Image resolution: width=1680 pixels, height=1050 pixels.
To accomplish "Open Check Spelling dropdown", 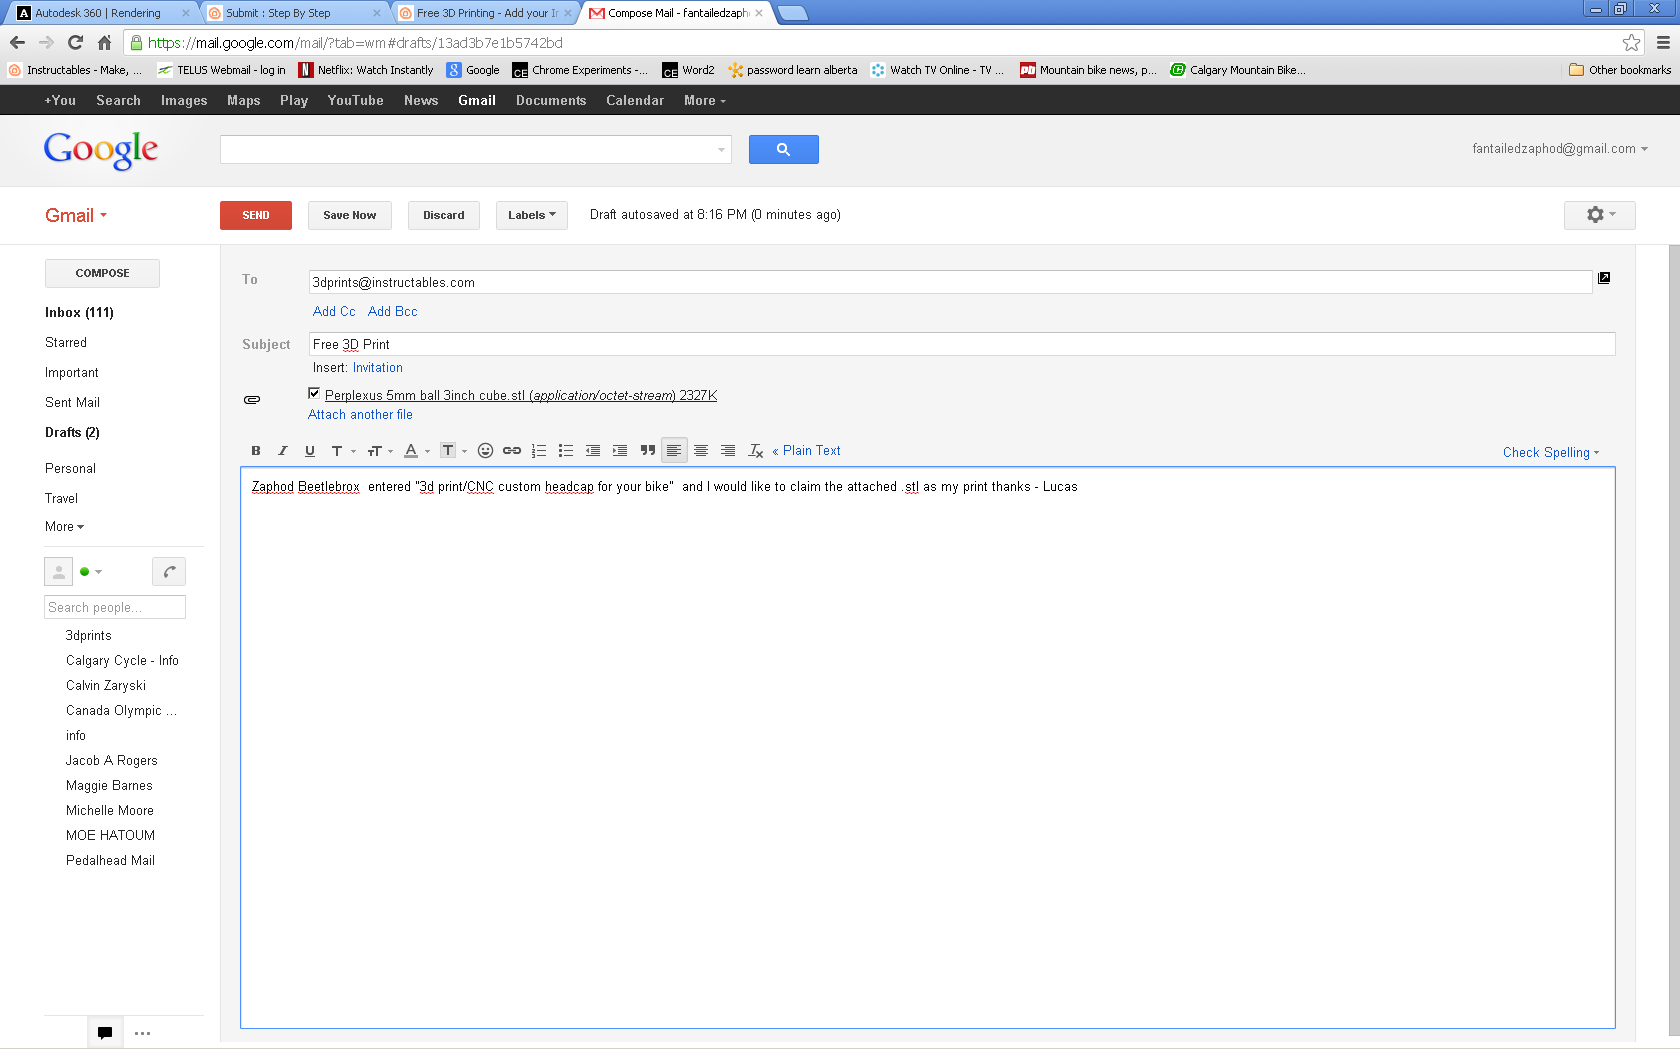I will (1551, 453).
